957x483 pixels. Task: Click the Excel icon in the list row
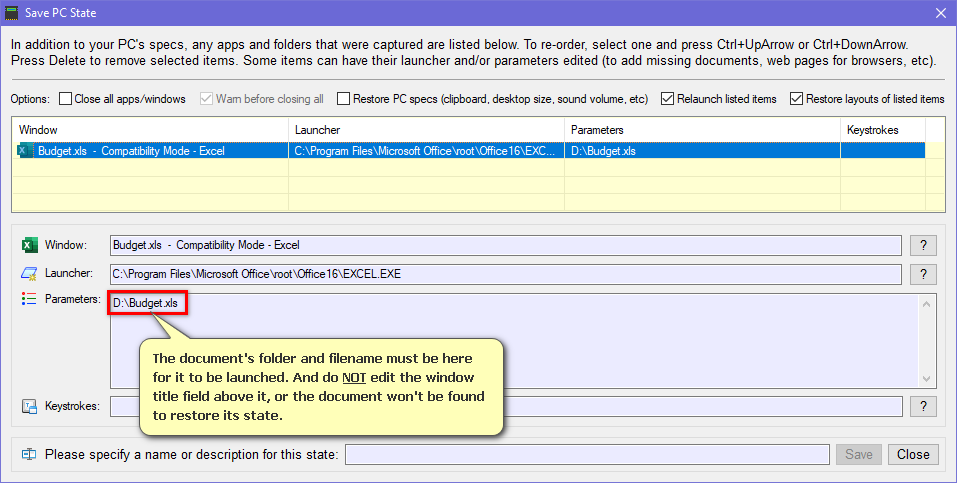click(26, 151)
